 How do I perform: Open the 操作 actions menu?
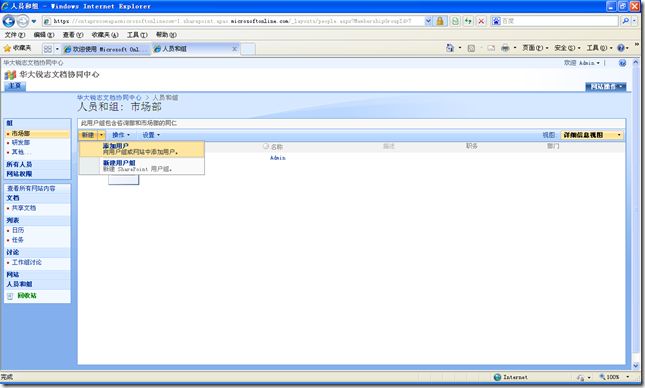coord(121,135)
